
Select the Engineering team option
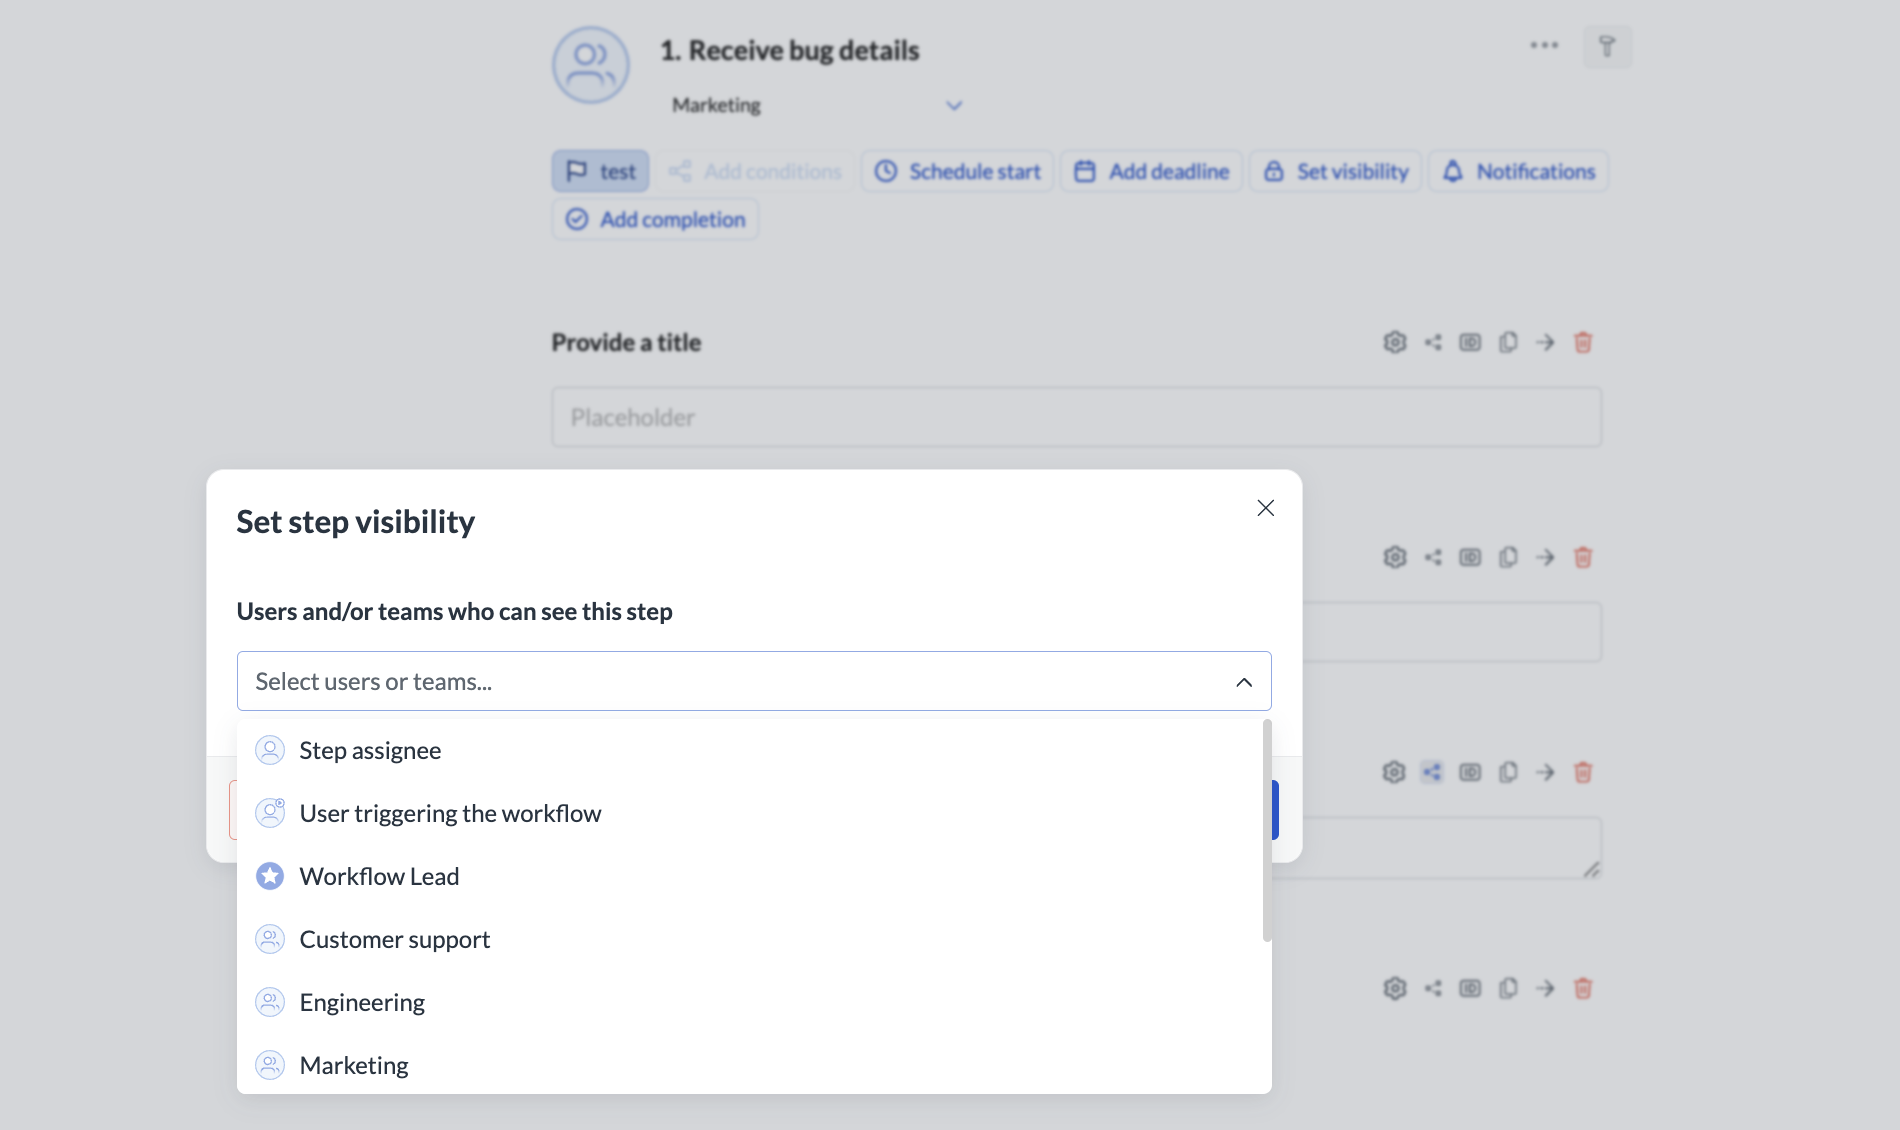pos(362,1001)
